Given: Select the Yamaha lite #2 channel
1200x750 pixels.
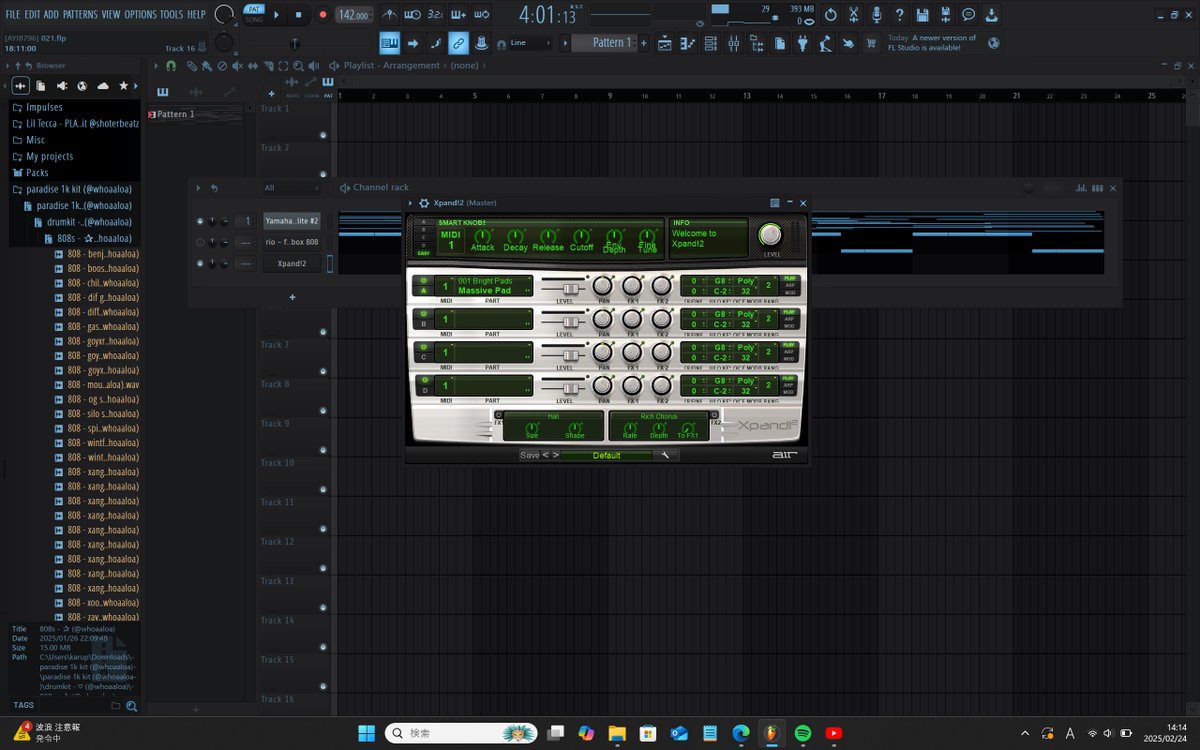Looking at the screenshot, I should tap(292, 220).
